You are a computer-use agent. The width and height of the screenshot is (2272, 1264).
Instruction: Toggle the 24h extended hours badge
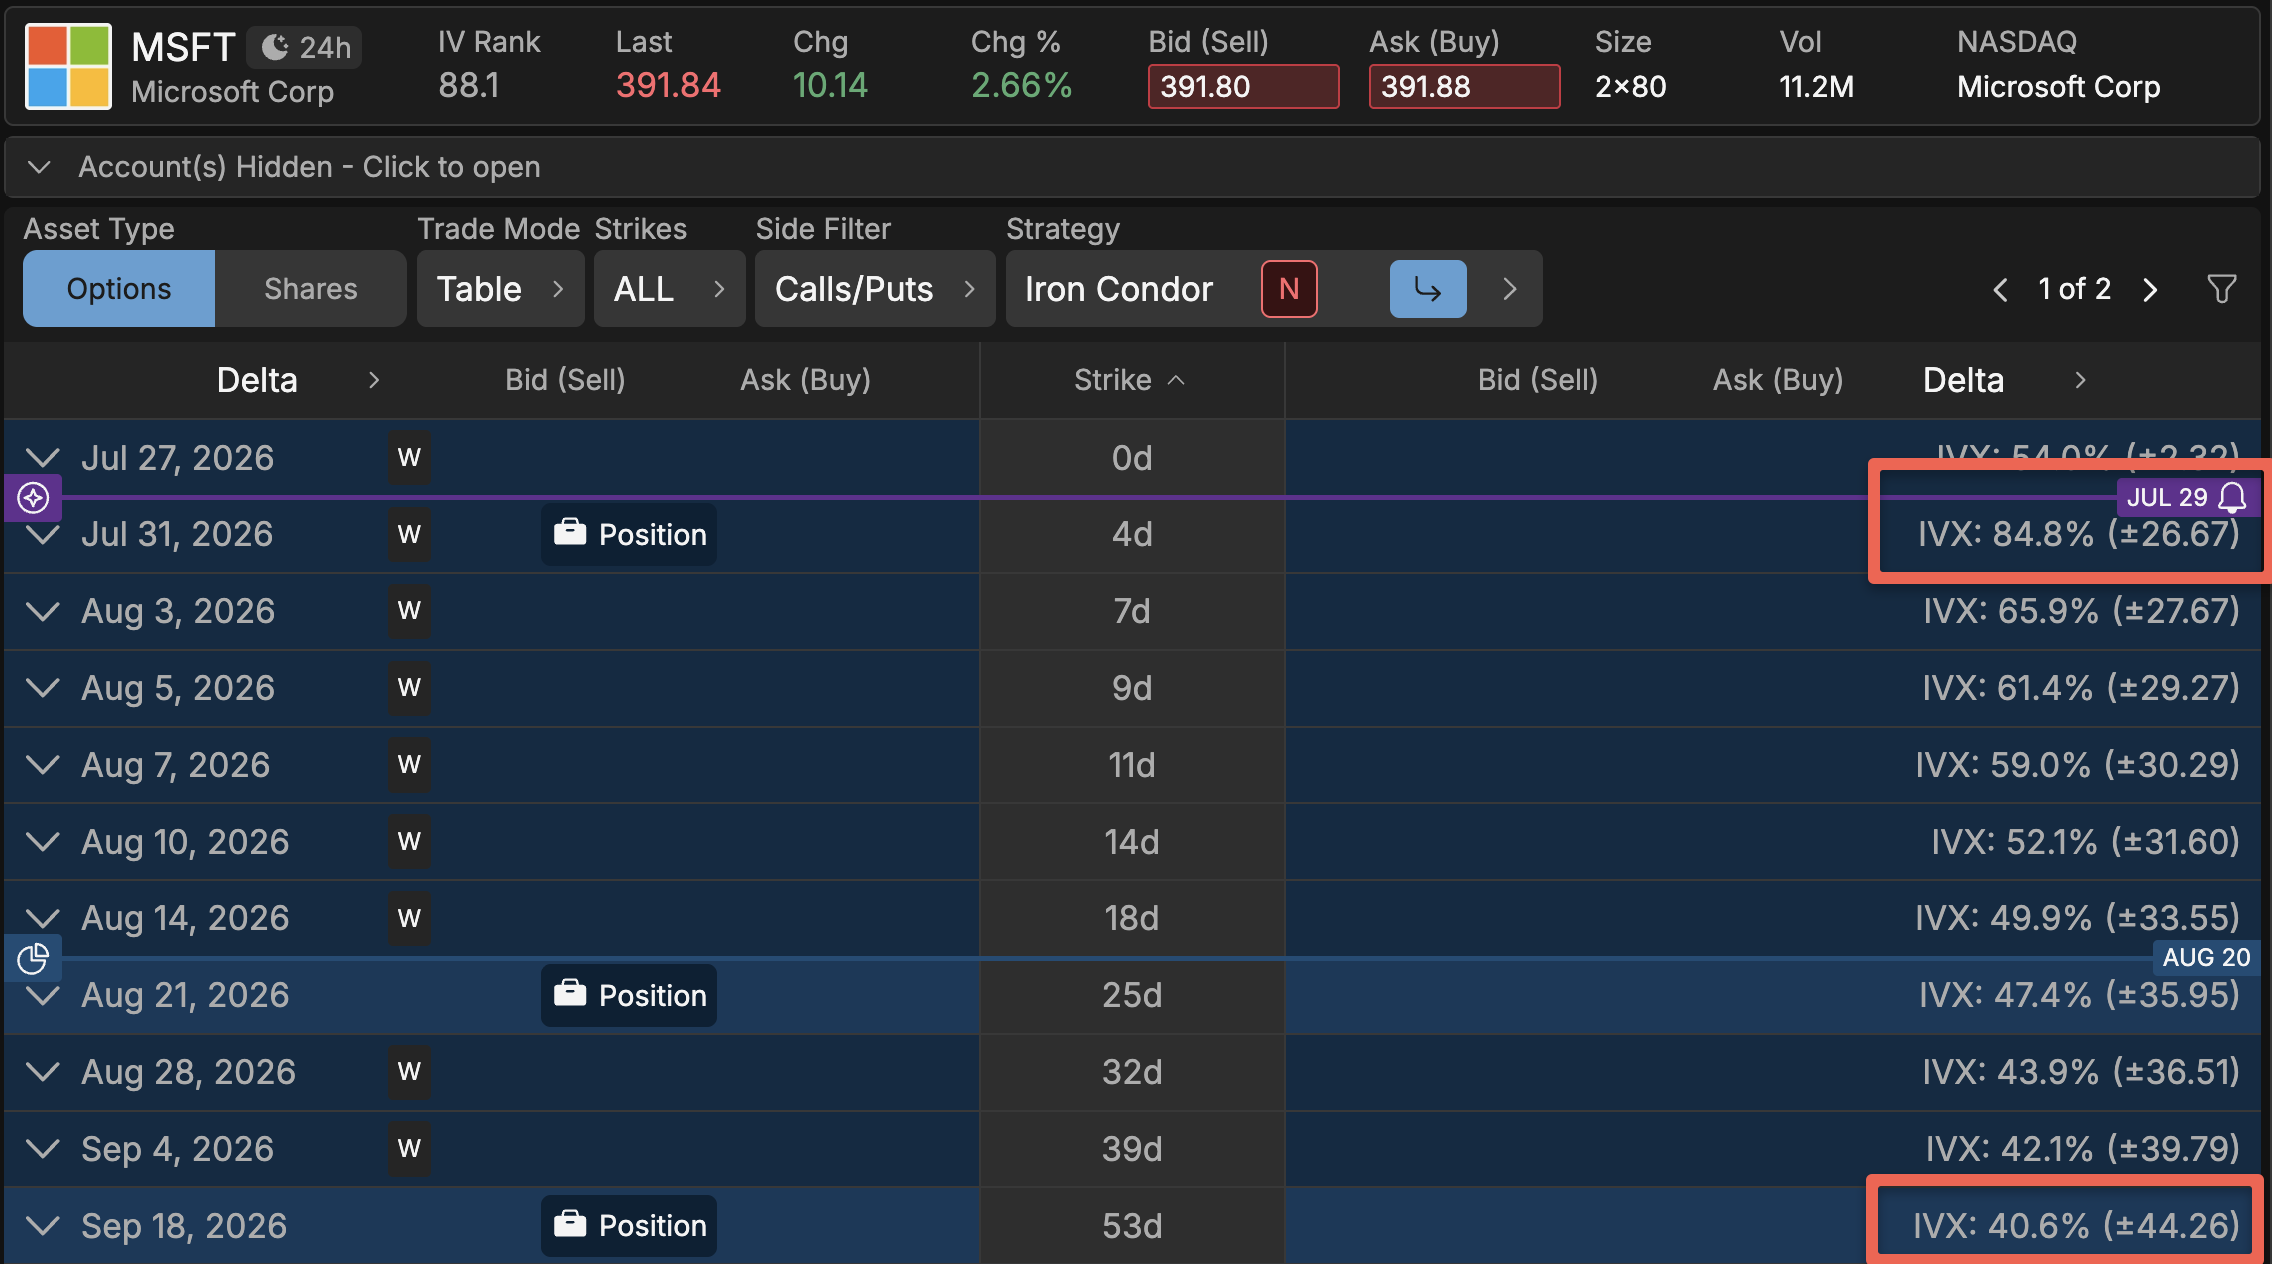(x=305, y=47)
